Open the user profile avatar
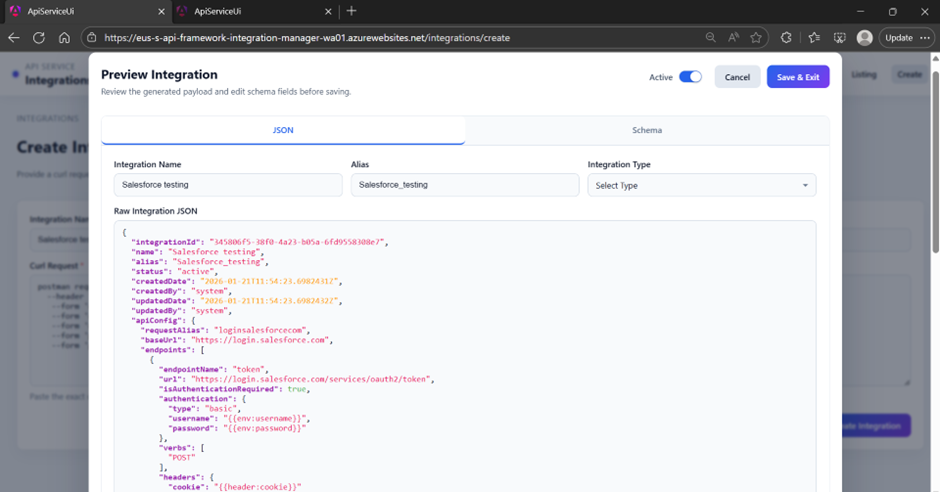This screenshot has width=940, height=492. tap(864, 38)
